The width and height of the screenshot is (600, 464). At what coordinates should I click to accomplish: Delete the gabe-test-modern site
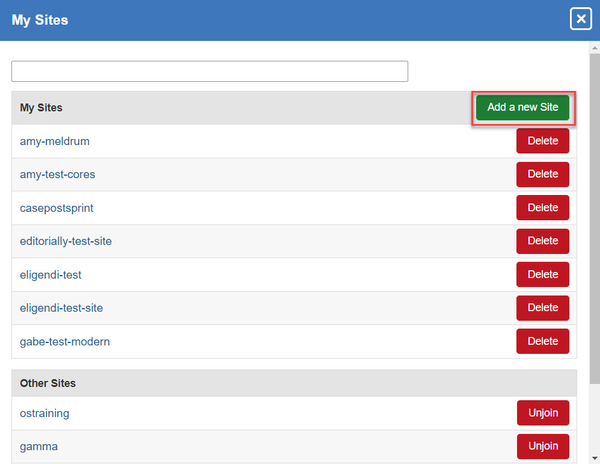tap(542, 341)
